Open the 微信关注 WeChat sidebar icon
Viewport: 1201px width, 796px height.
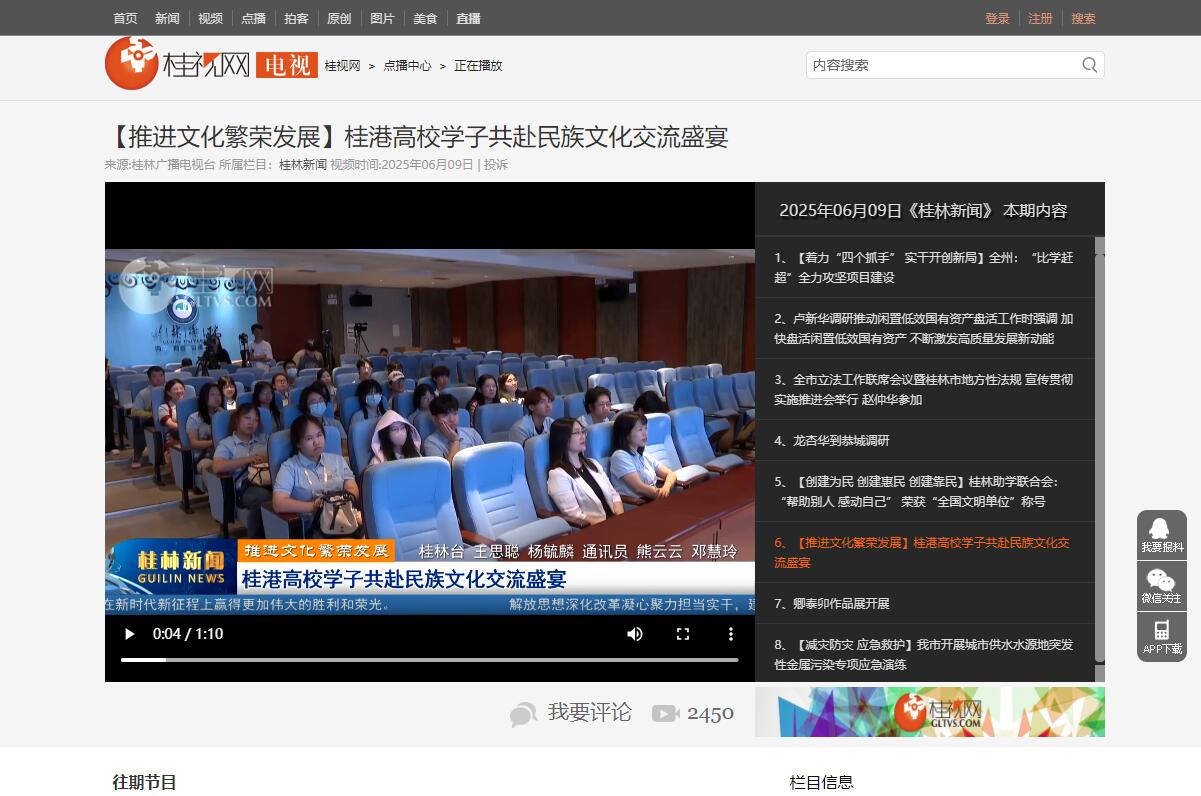pyautogui.click(x=1161, y=586)
